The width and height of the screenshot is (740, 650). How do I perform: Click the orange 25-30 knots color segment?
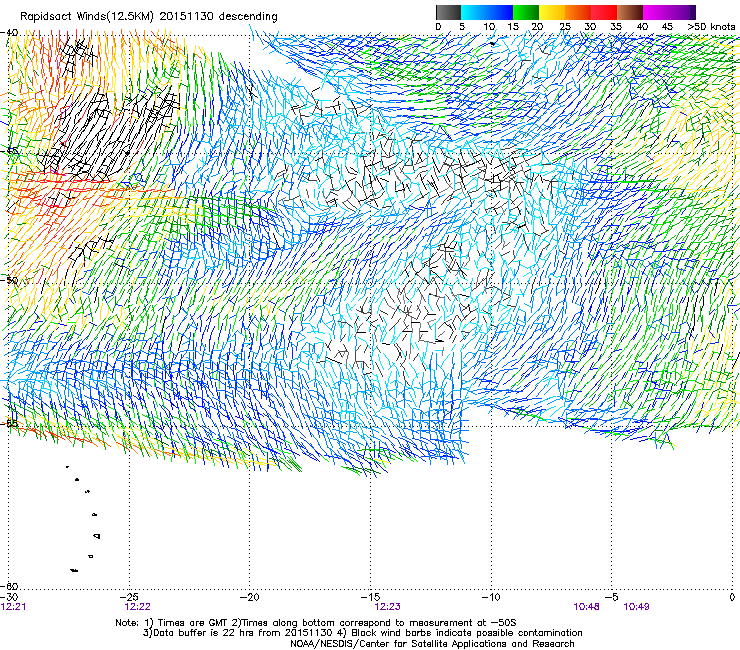(578, 12)
